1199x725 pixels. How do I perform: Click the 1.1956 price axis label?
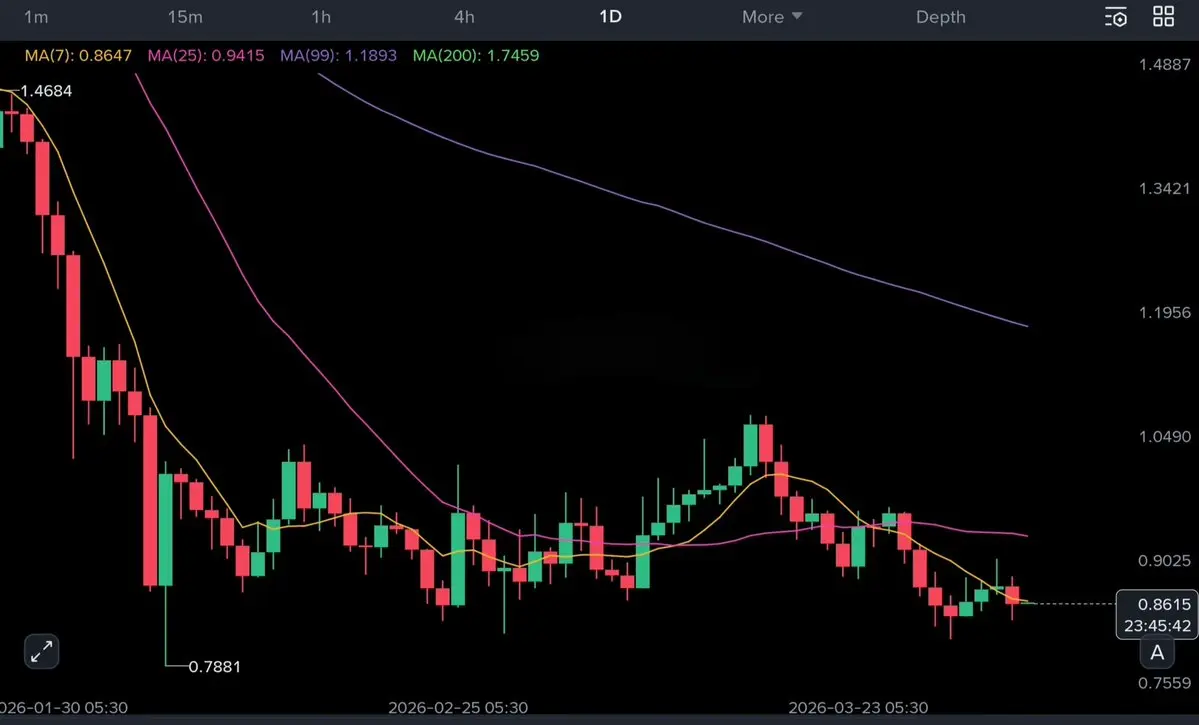pyautogui.click(x=1165, y=312)
